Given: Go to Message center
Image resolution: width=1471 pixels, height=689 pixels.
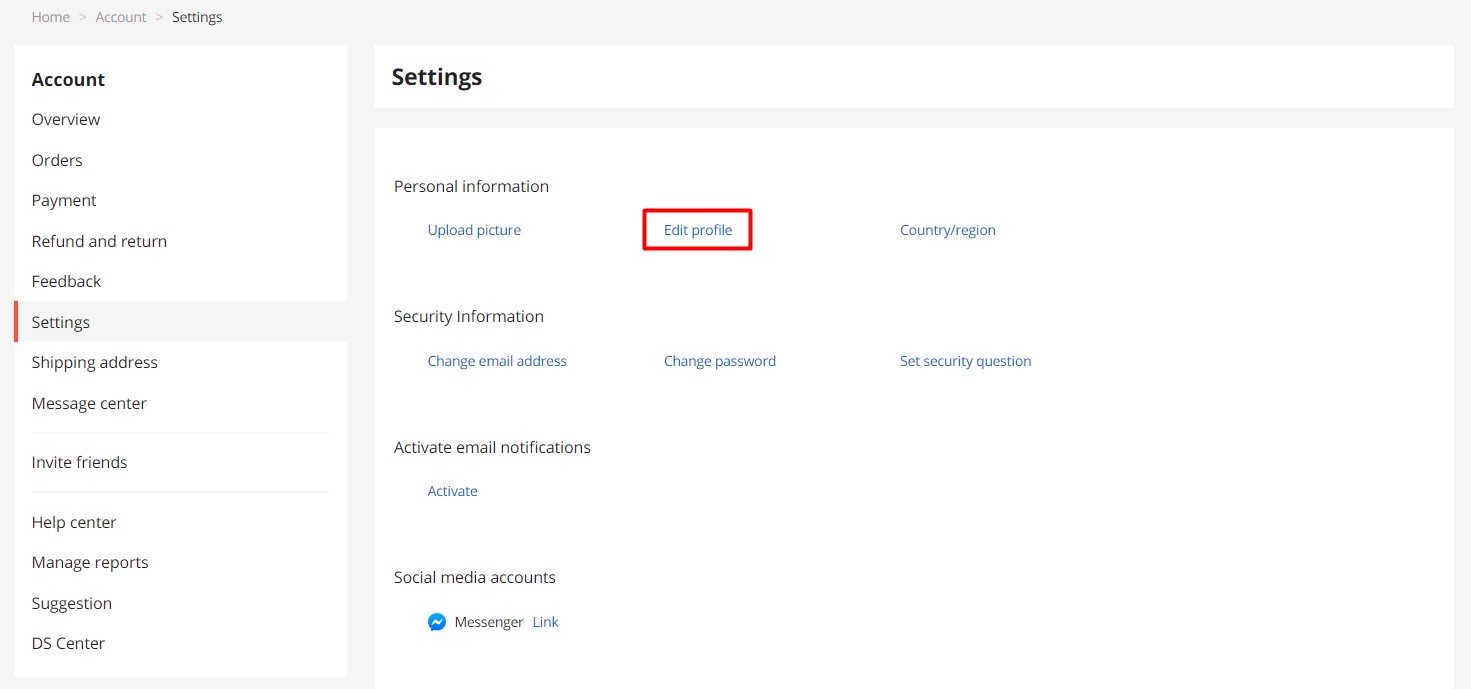Looking at the screenshot, I should click(89, 403).
